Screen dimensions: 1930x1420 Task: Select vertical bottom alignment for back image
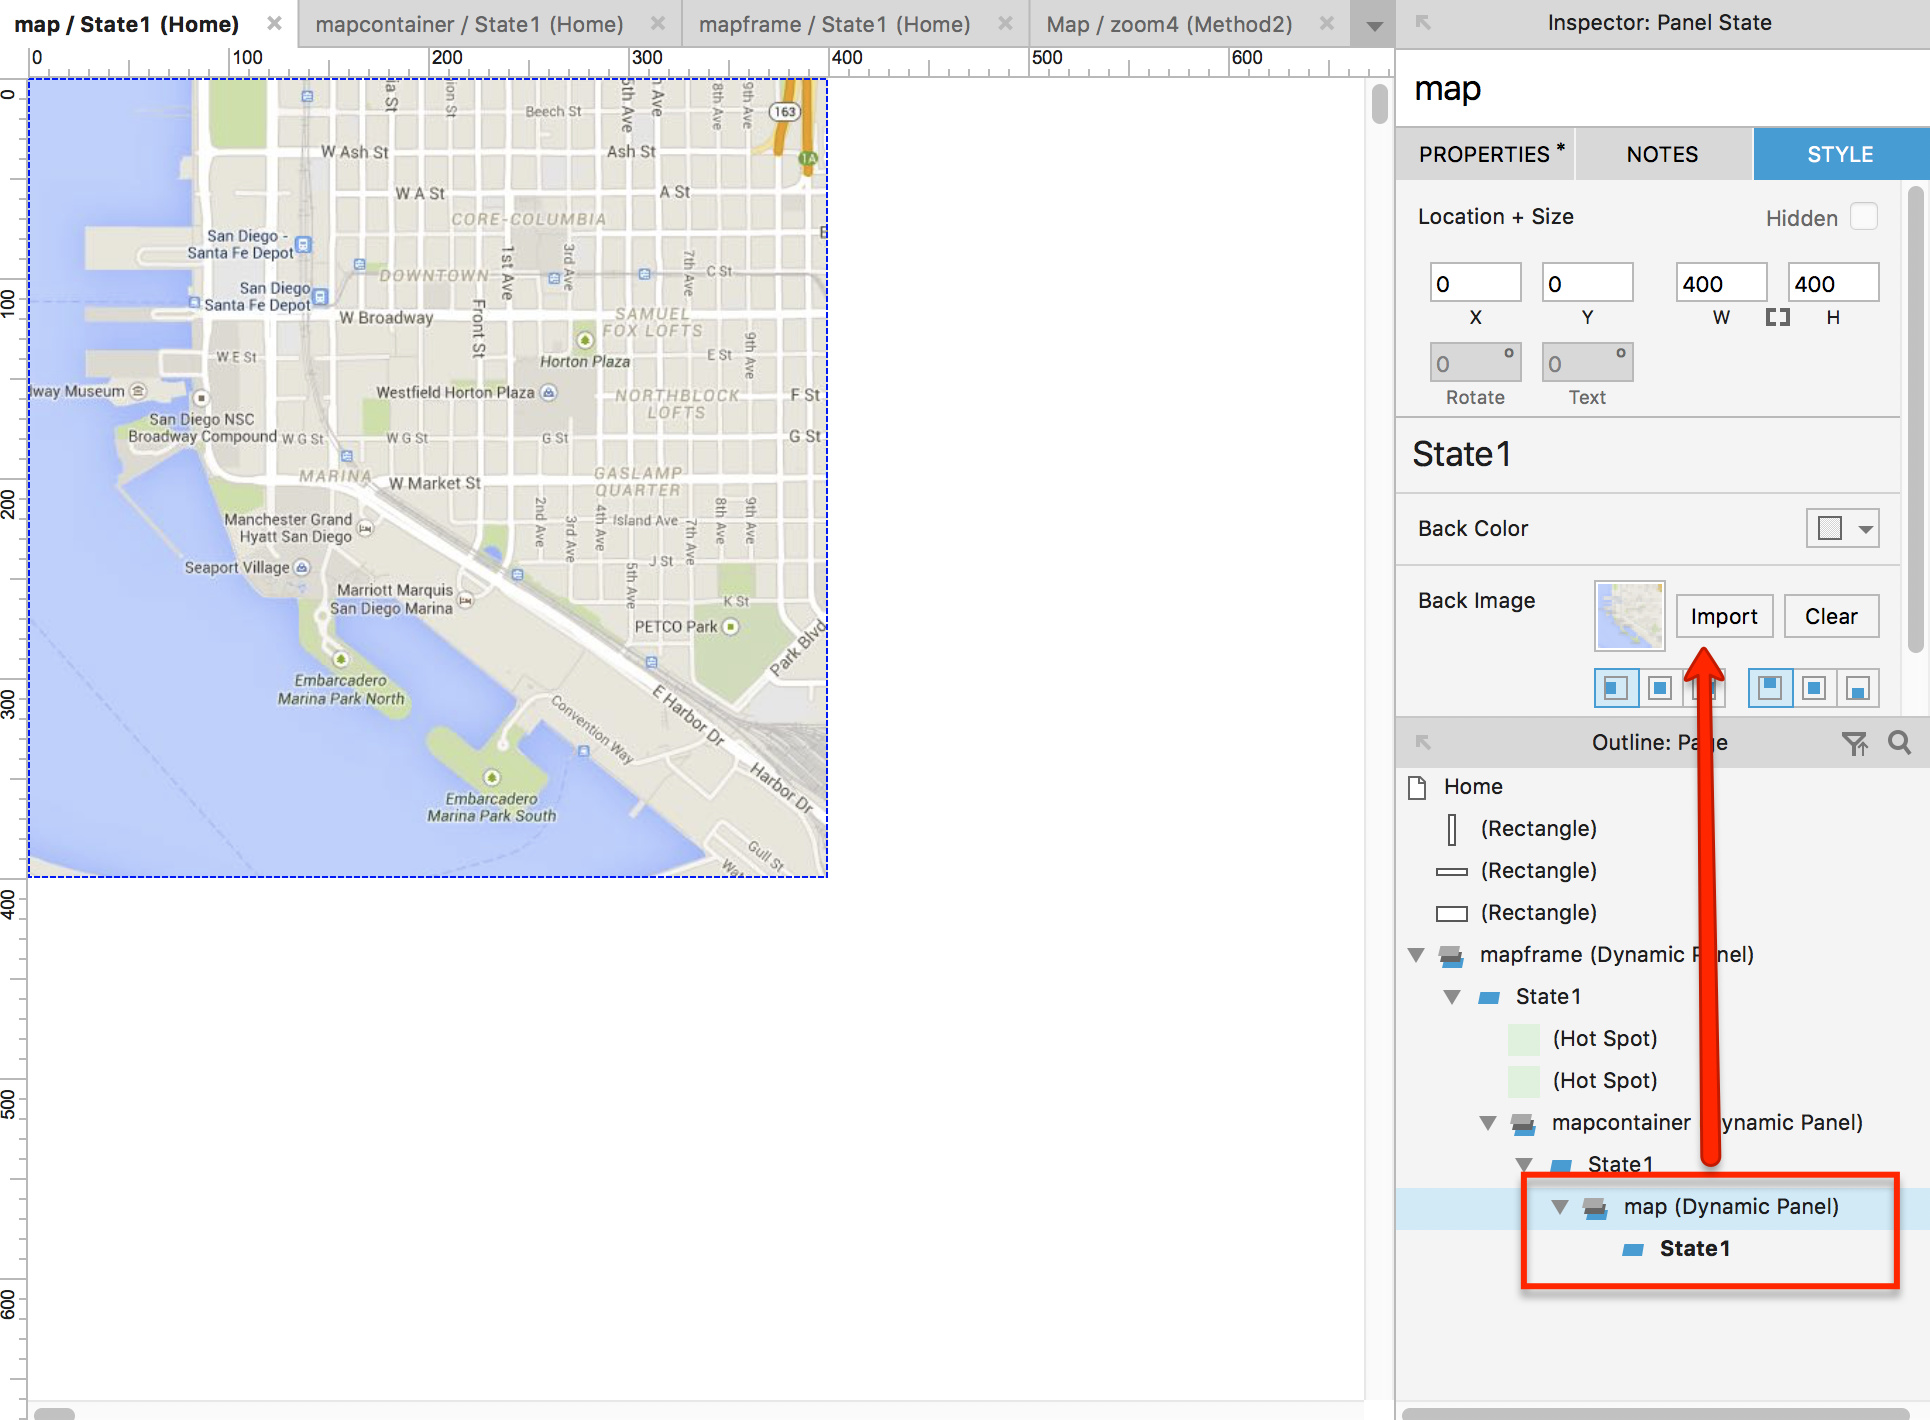1859,688
